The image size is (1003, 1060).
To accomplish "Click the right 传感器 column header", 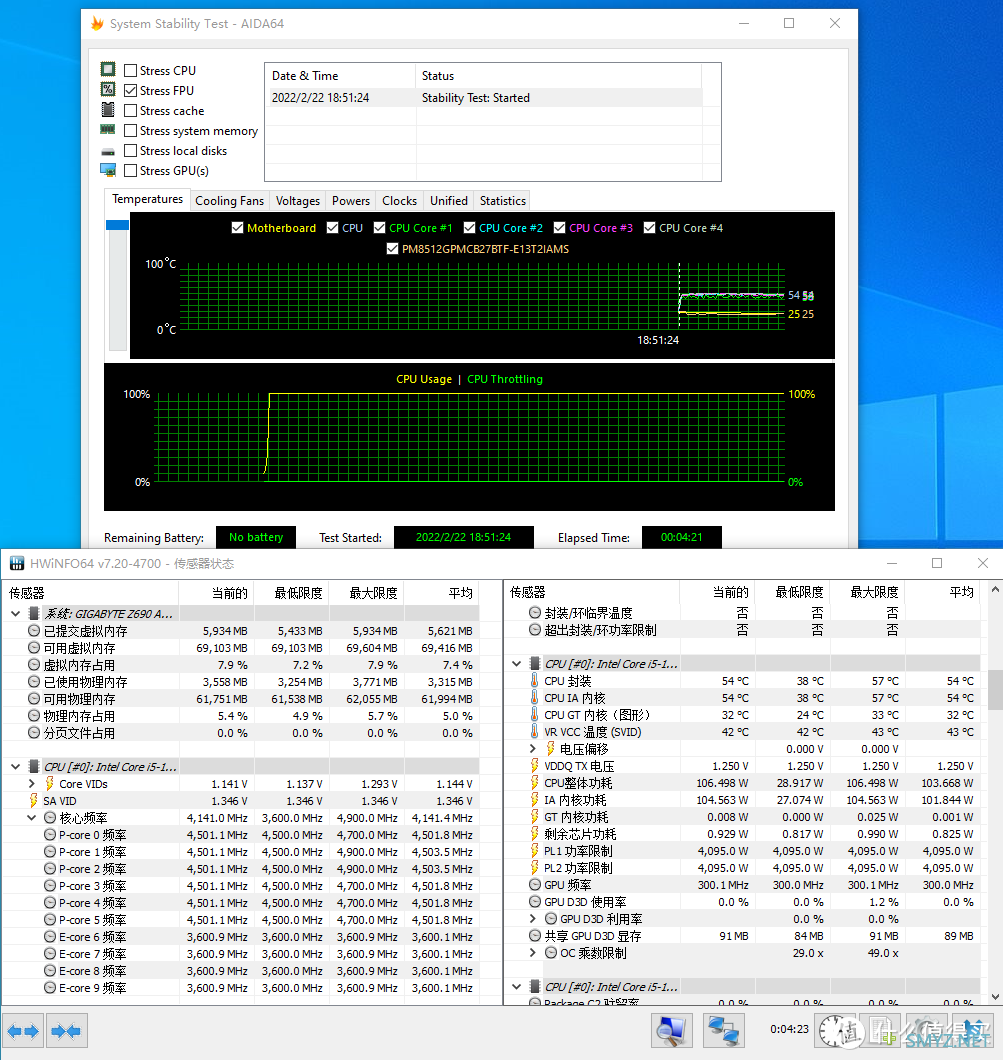I will coord(591,592).
